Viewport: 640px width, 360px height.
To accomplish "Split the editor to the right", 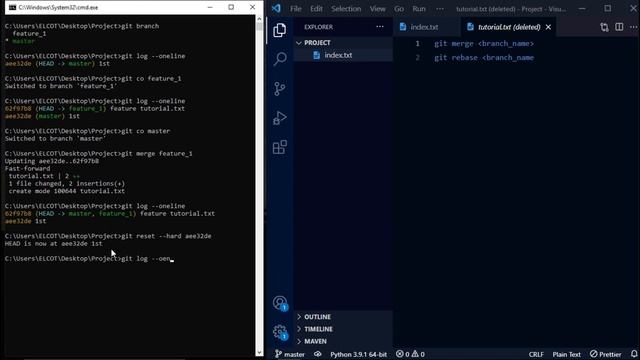I will (619, 27).
